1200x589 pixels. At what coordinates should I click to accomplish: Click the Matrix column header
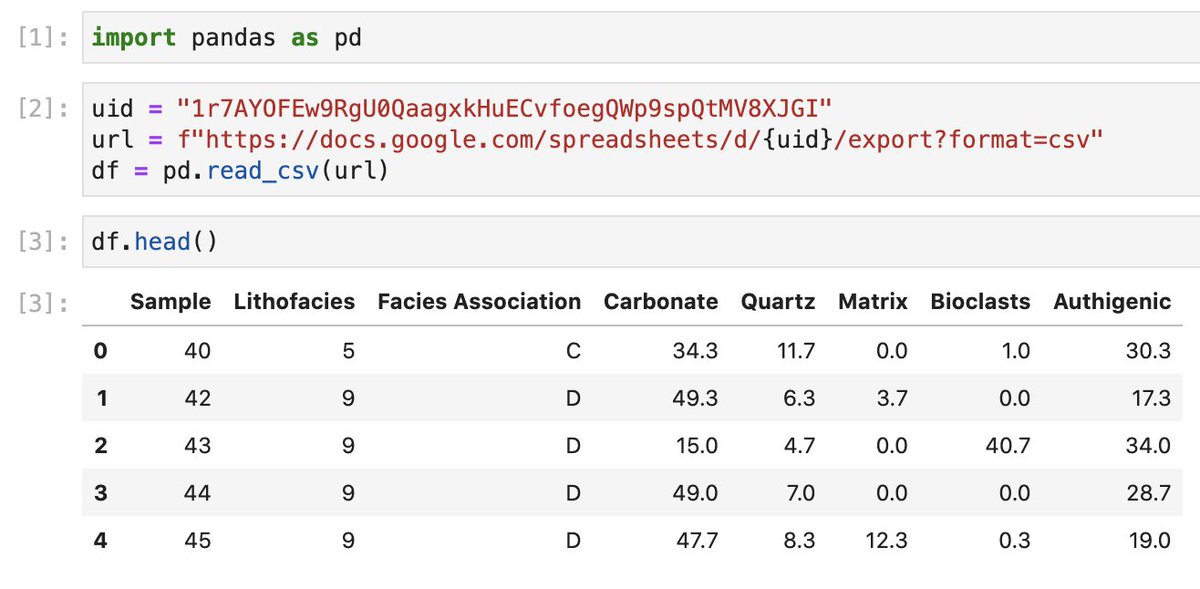tap(873, 302)
